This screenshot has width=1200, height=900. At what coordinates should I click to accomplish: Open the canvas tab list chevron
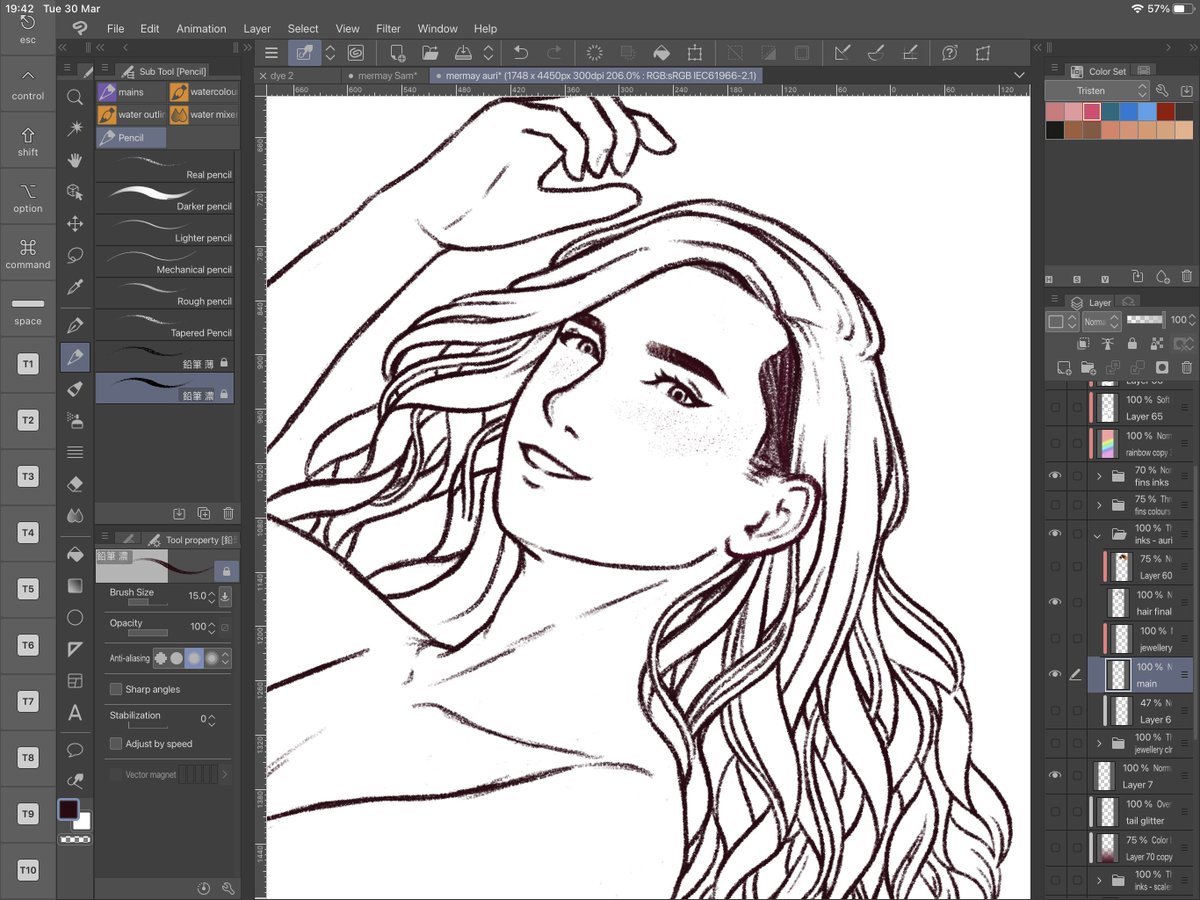1019,75
